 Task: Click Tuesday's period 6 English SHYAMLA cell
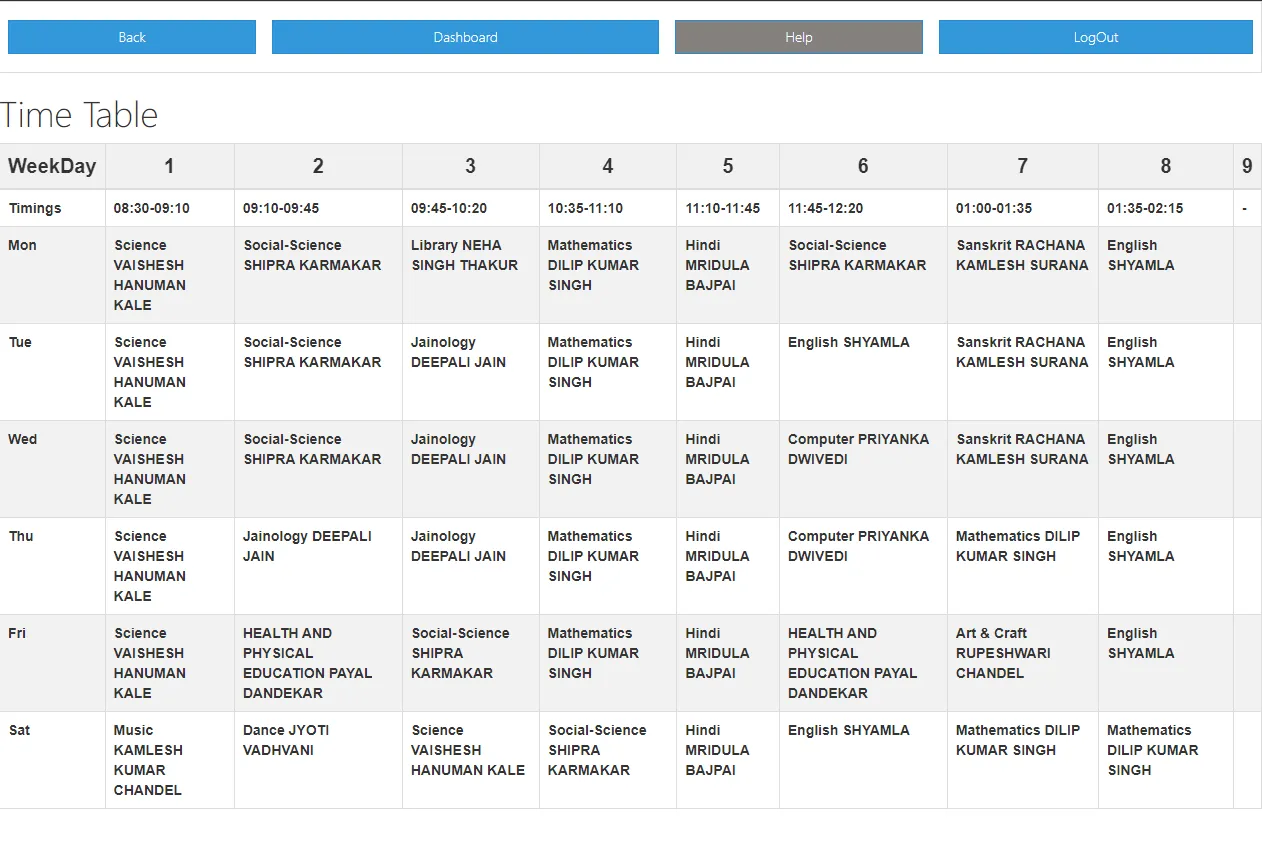863,372
